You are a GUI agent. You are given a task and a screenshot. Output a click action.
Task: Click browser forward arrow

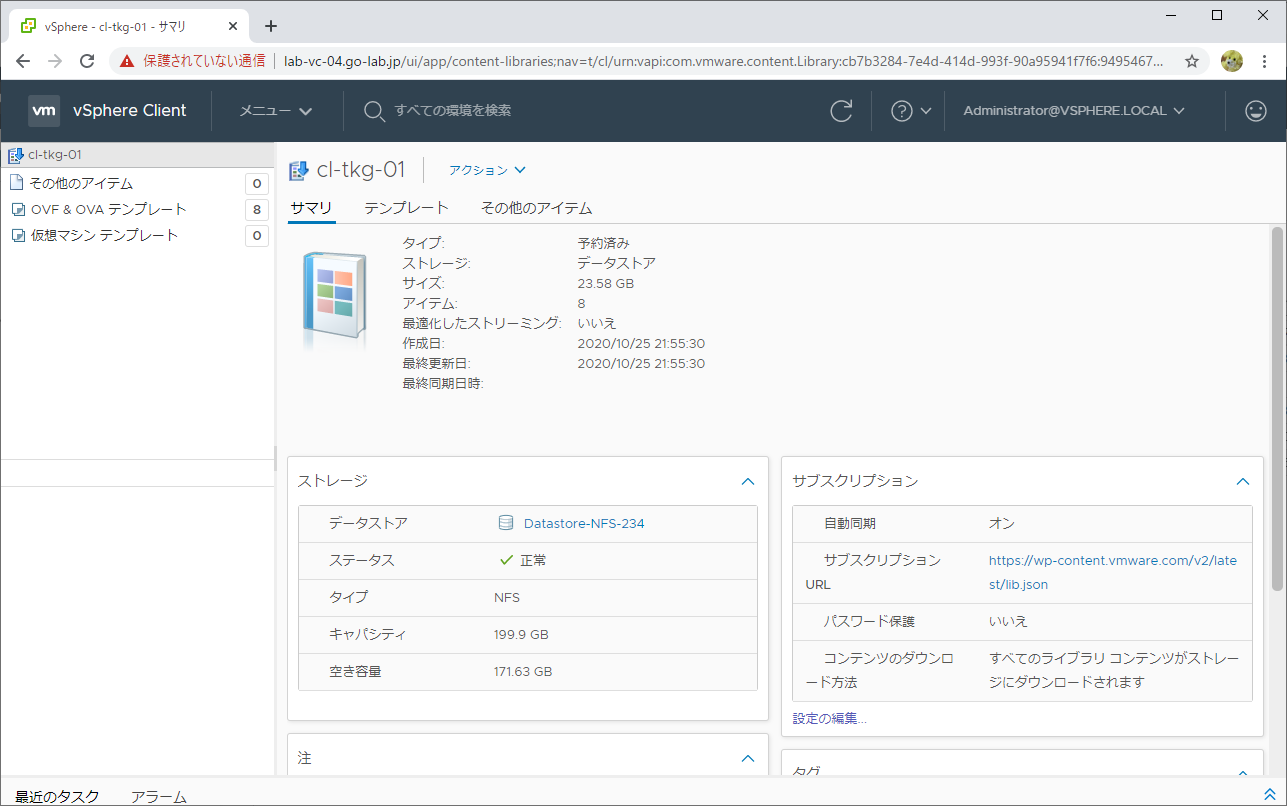56,61
